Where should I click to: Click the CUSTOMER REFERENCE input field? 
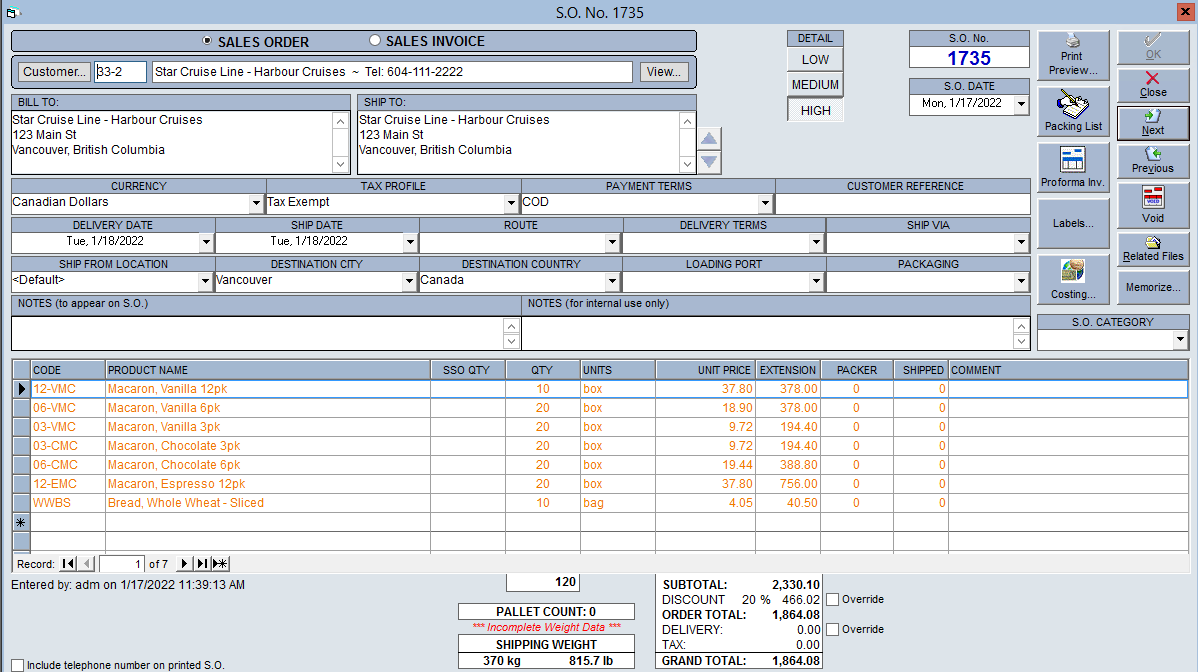click(903, 203)
